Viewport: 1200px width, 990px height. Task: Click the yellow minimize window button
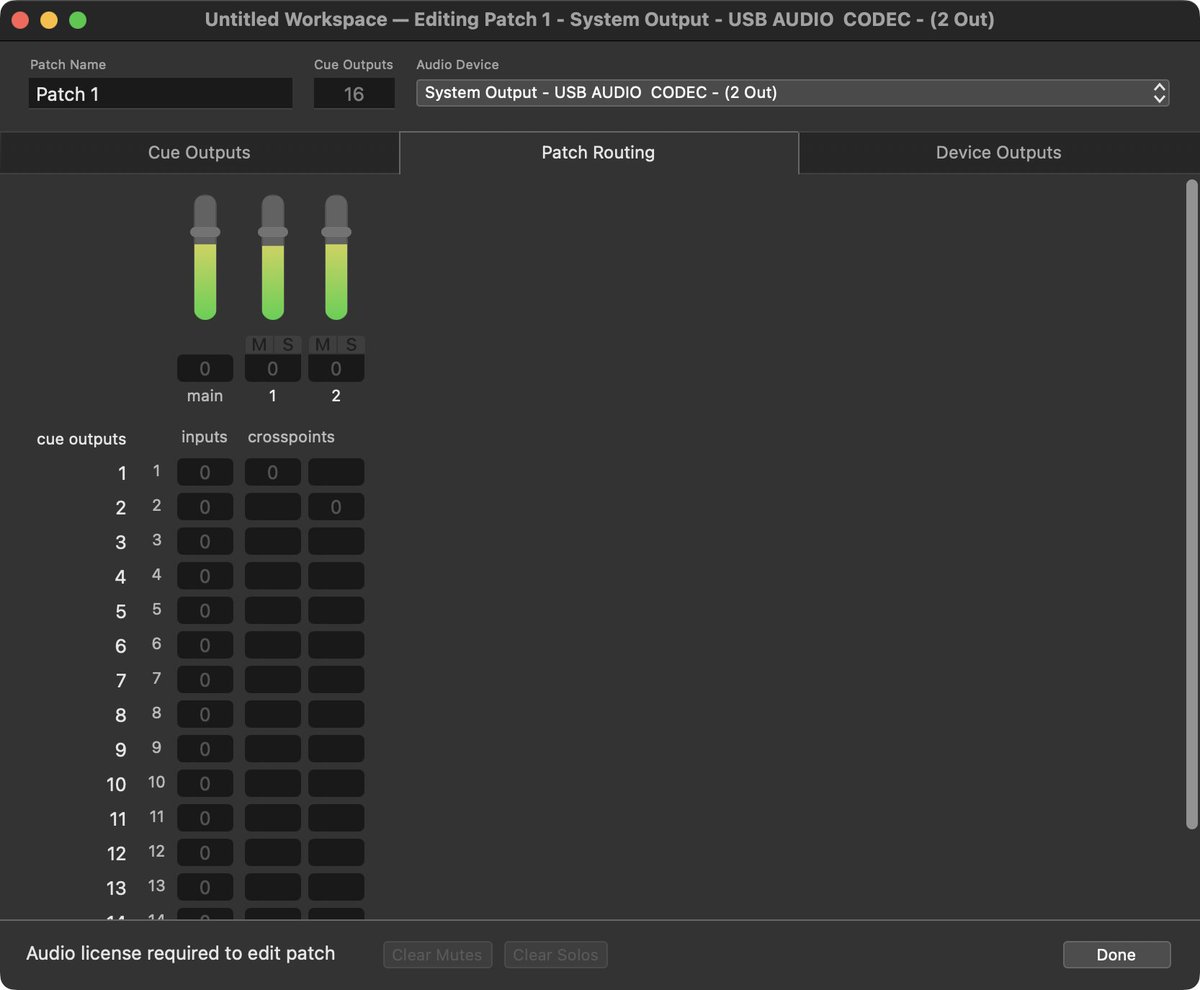tap(48, 20)
